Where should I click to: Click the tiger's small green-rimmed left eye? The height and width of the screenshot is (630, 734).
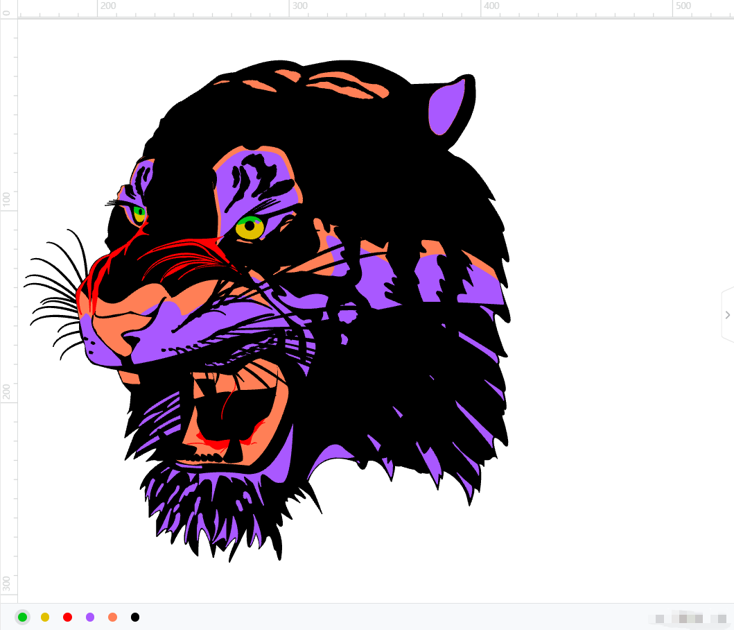(x=139, y=213)
